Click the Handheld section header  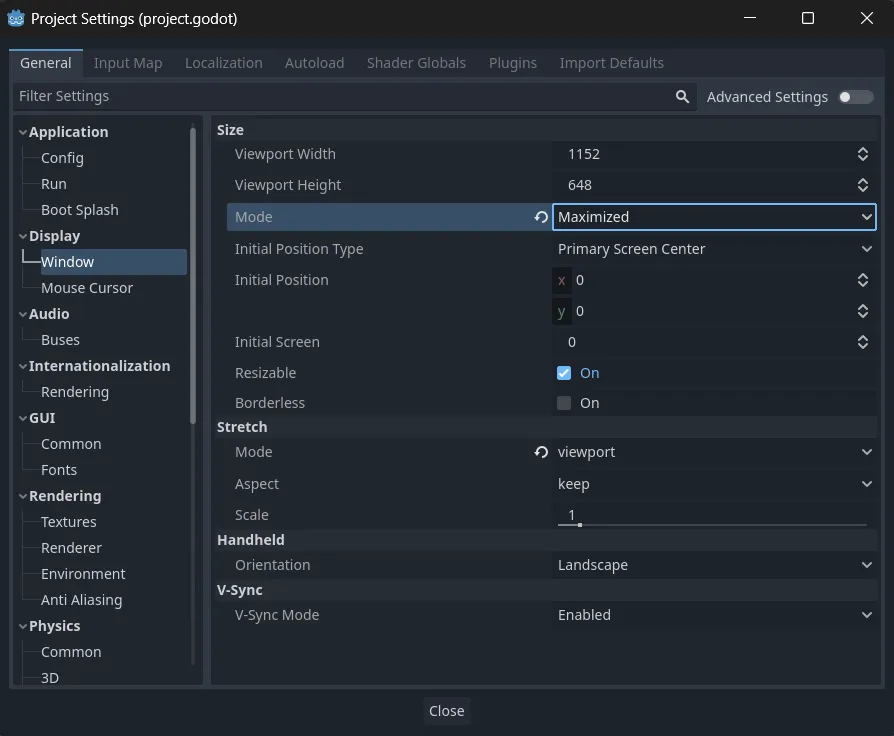[546, 540]
